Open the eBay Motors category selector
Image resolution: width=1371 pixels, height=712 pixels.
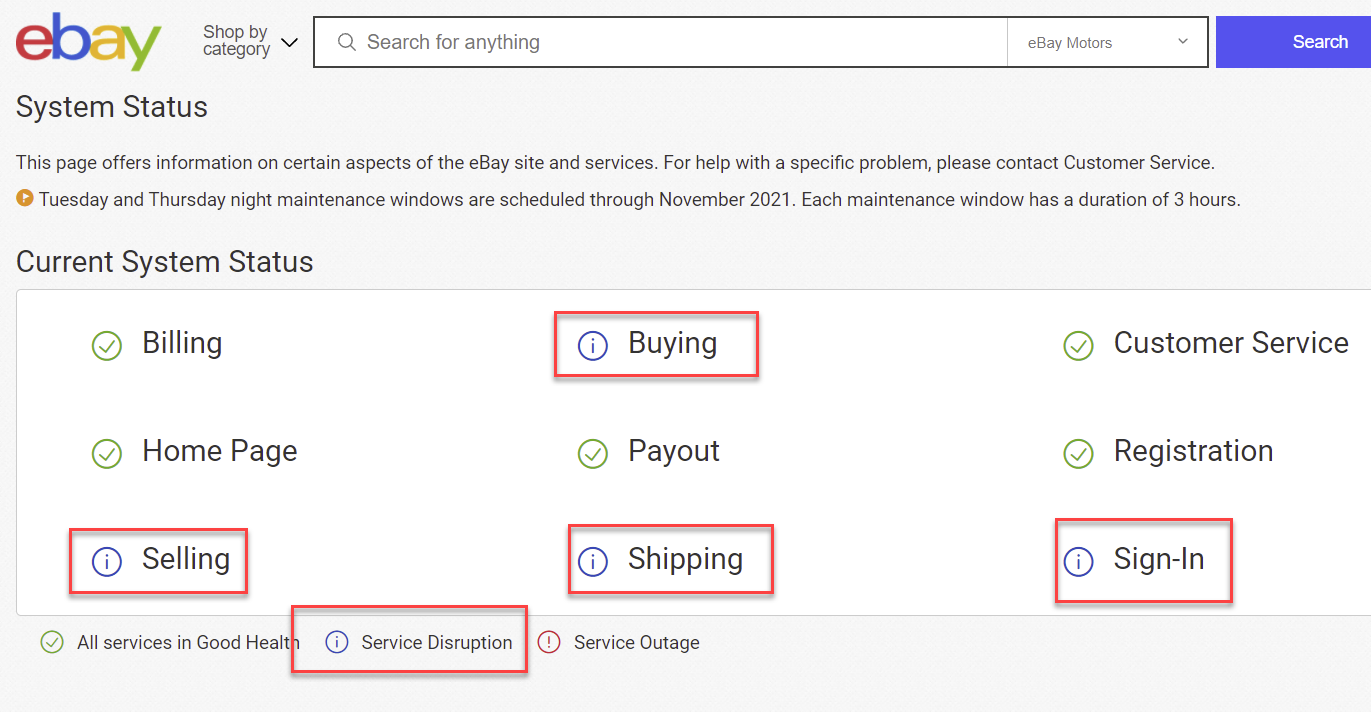point(1108,42)
